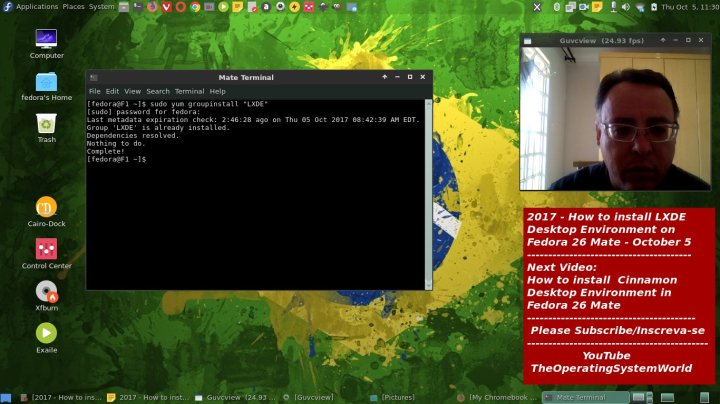The height and width of the screenshot is (404, 720).
Task: Click the microphone tray icon
Action: point(613,7)
